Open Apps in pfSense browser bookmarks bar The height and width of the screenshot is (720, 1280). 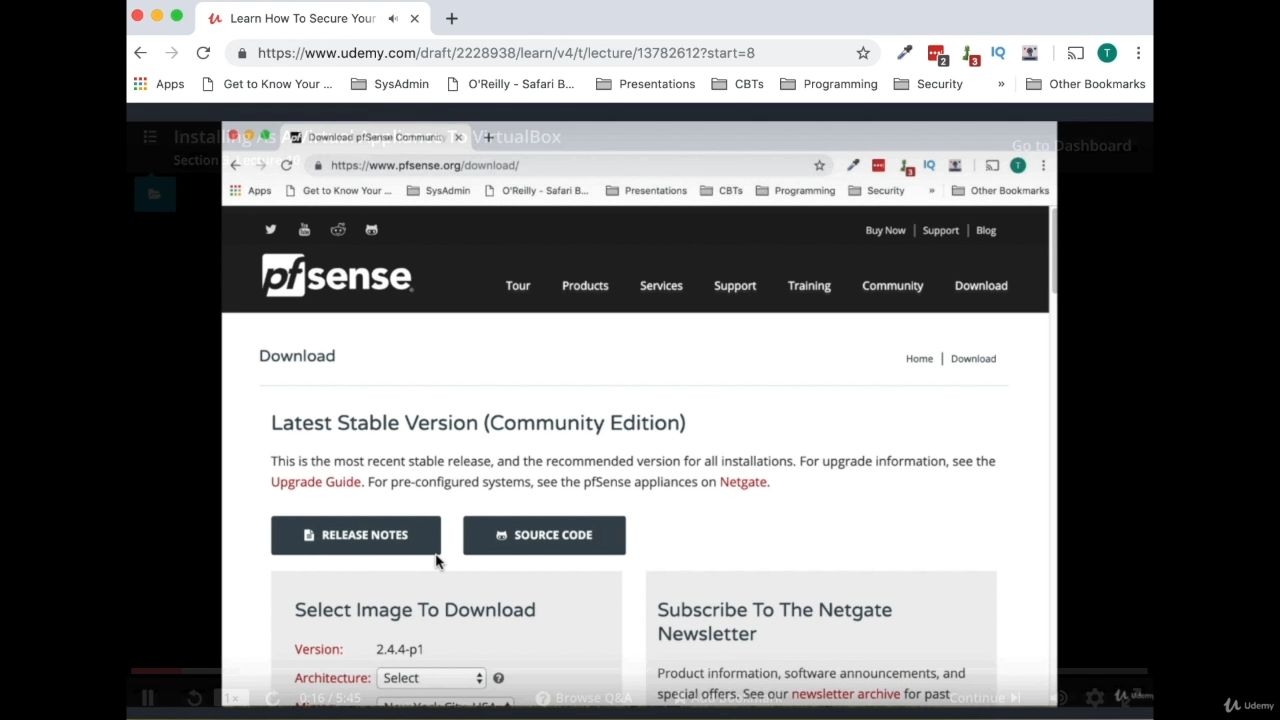pyautogui.click(x=251, y=190)
